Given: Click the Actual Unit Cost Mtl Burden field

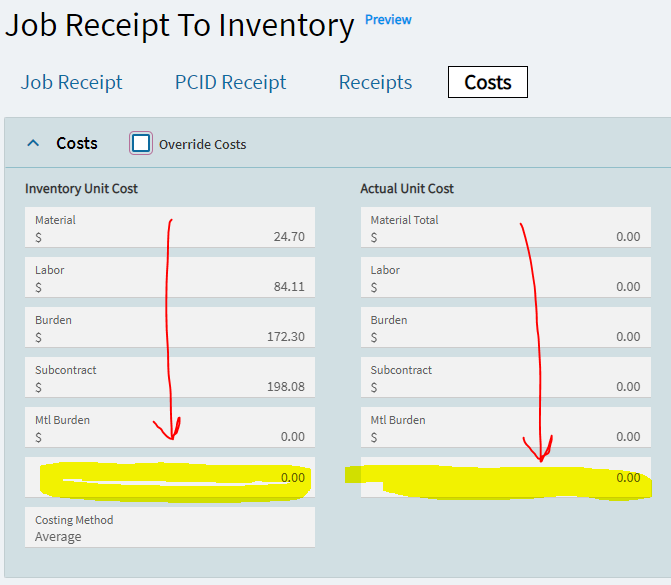Looking at the screenshot, I should coord(506,428).
